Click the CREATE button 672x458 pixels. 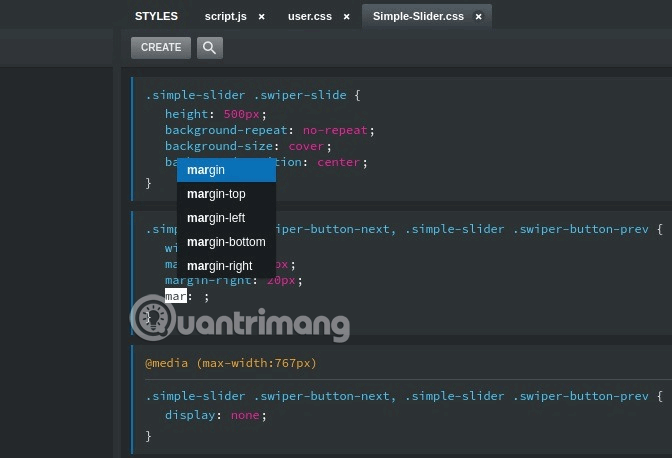(x=161, y=48)
